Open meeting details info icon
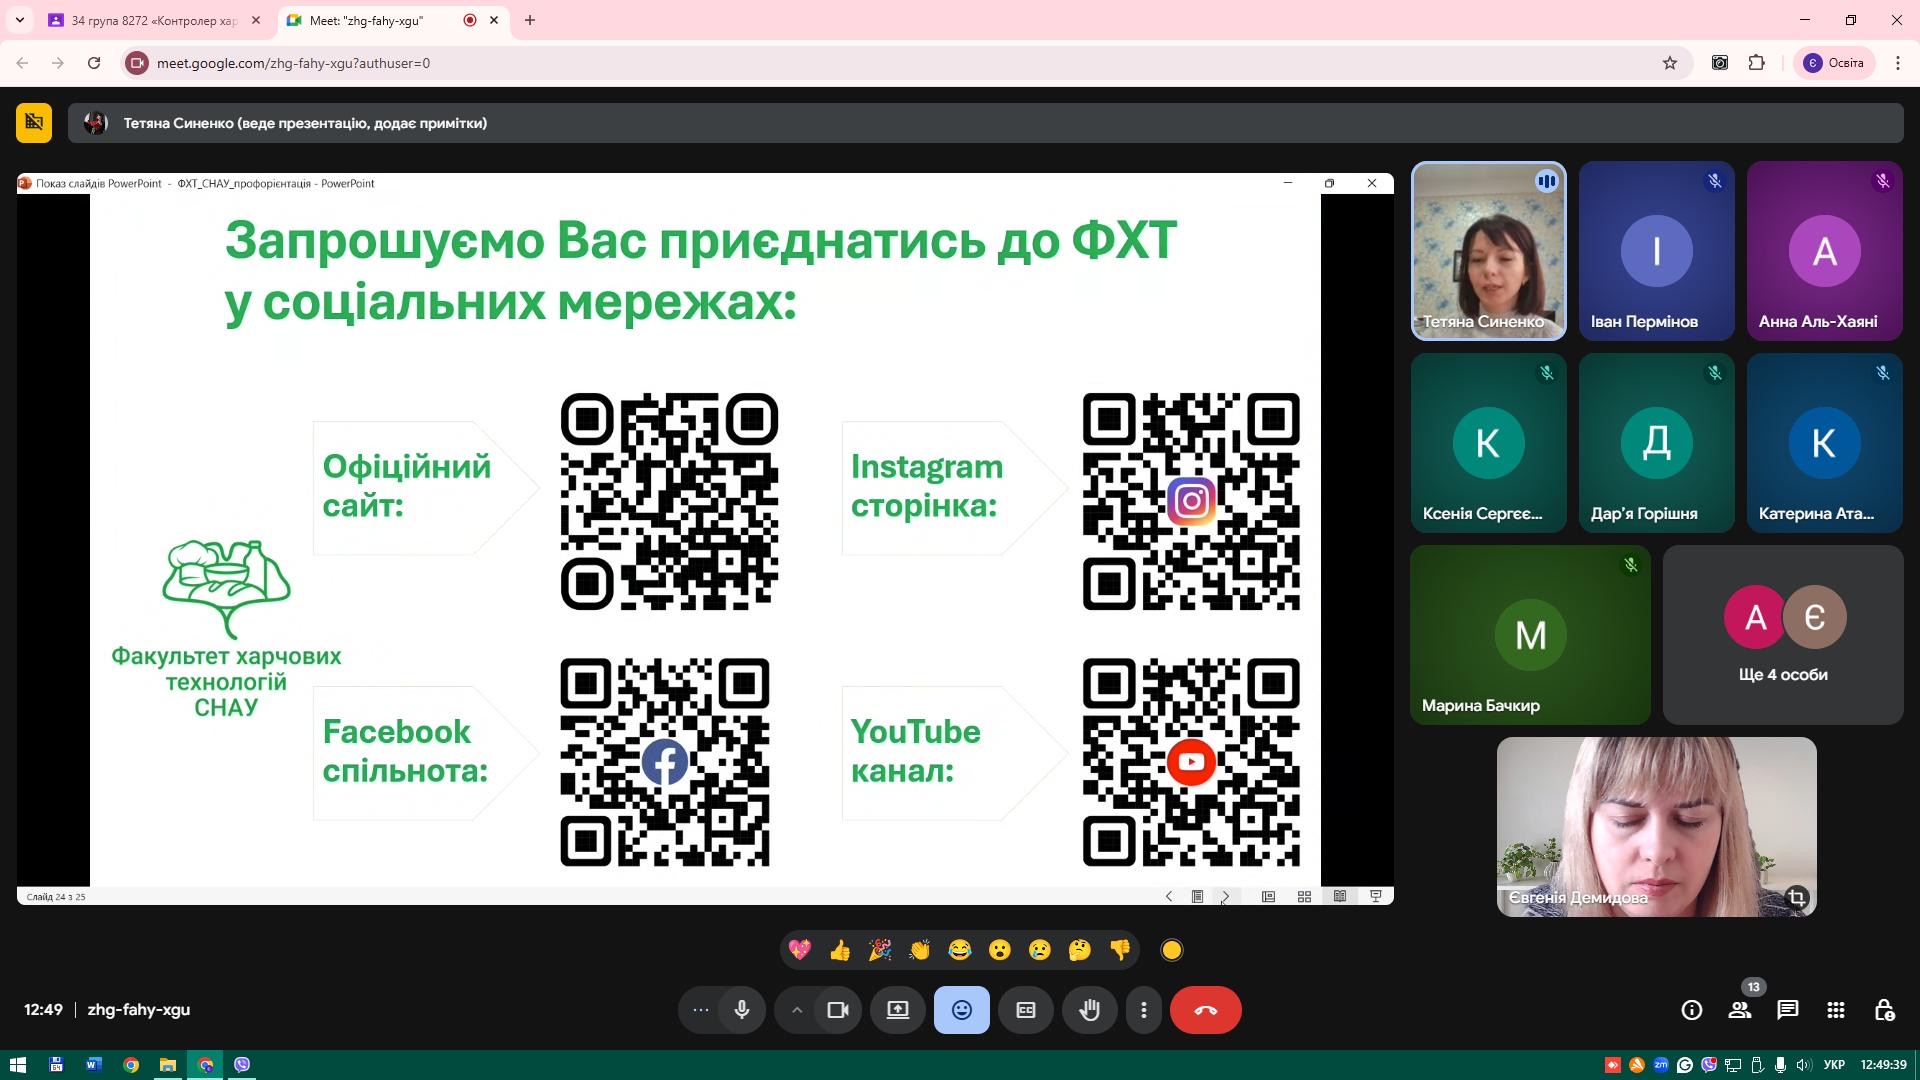 pyautogui.click(x=1691, y=1010)
